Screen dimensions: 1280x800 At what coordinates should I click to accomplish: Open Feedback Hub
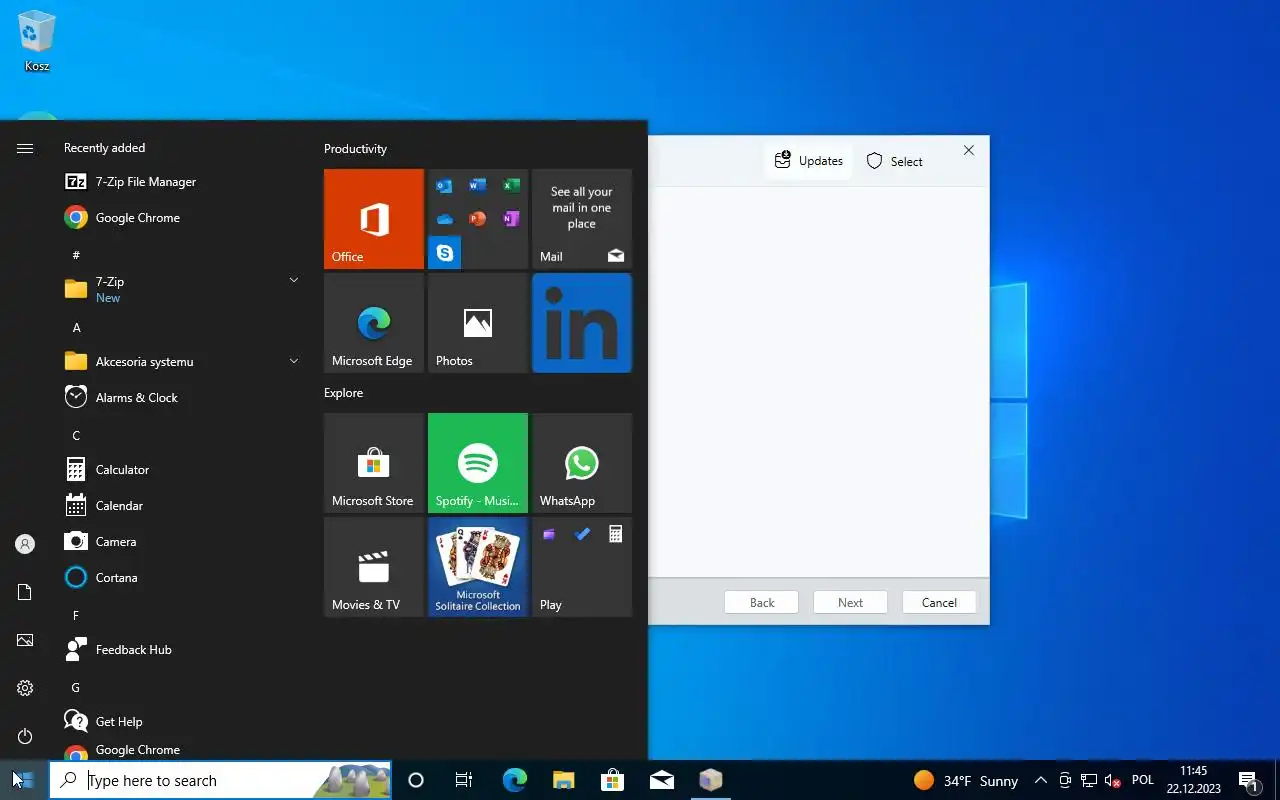click(x=182, y=650)
